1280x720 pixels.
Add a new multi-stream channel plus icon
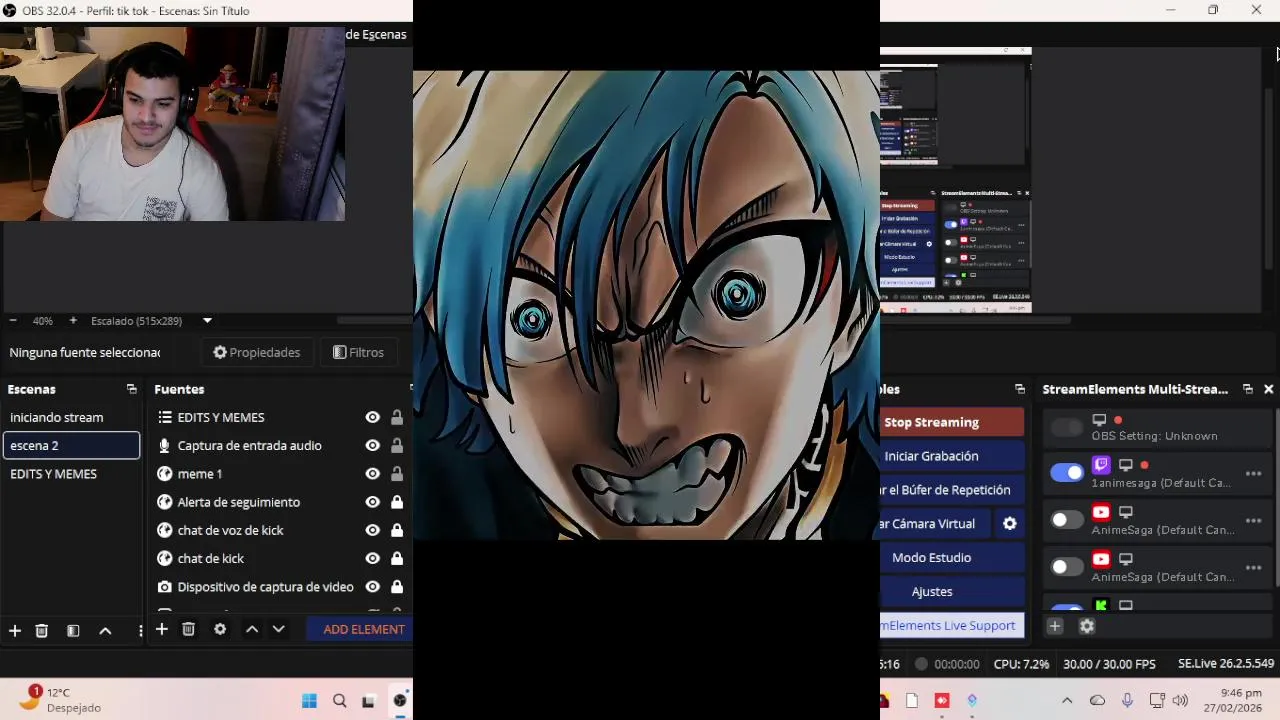[x=1055, y=626]
